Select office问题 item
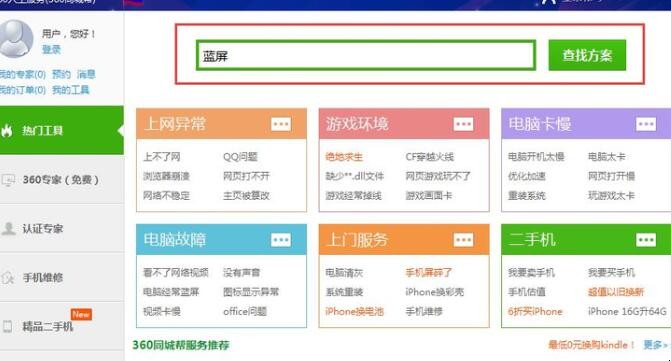This screenshot has width=671, height=361. [245, 311]
